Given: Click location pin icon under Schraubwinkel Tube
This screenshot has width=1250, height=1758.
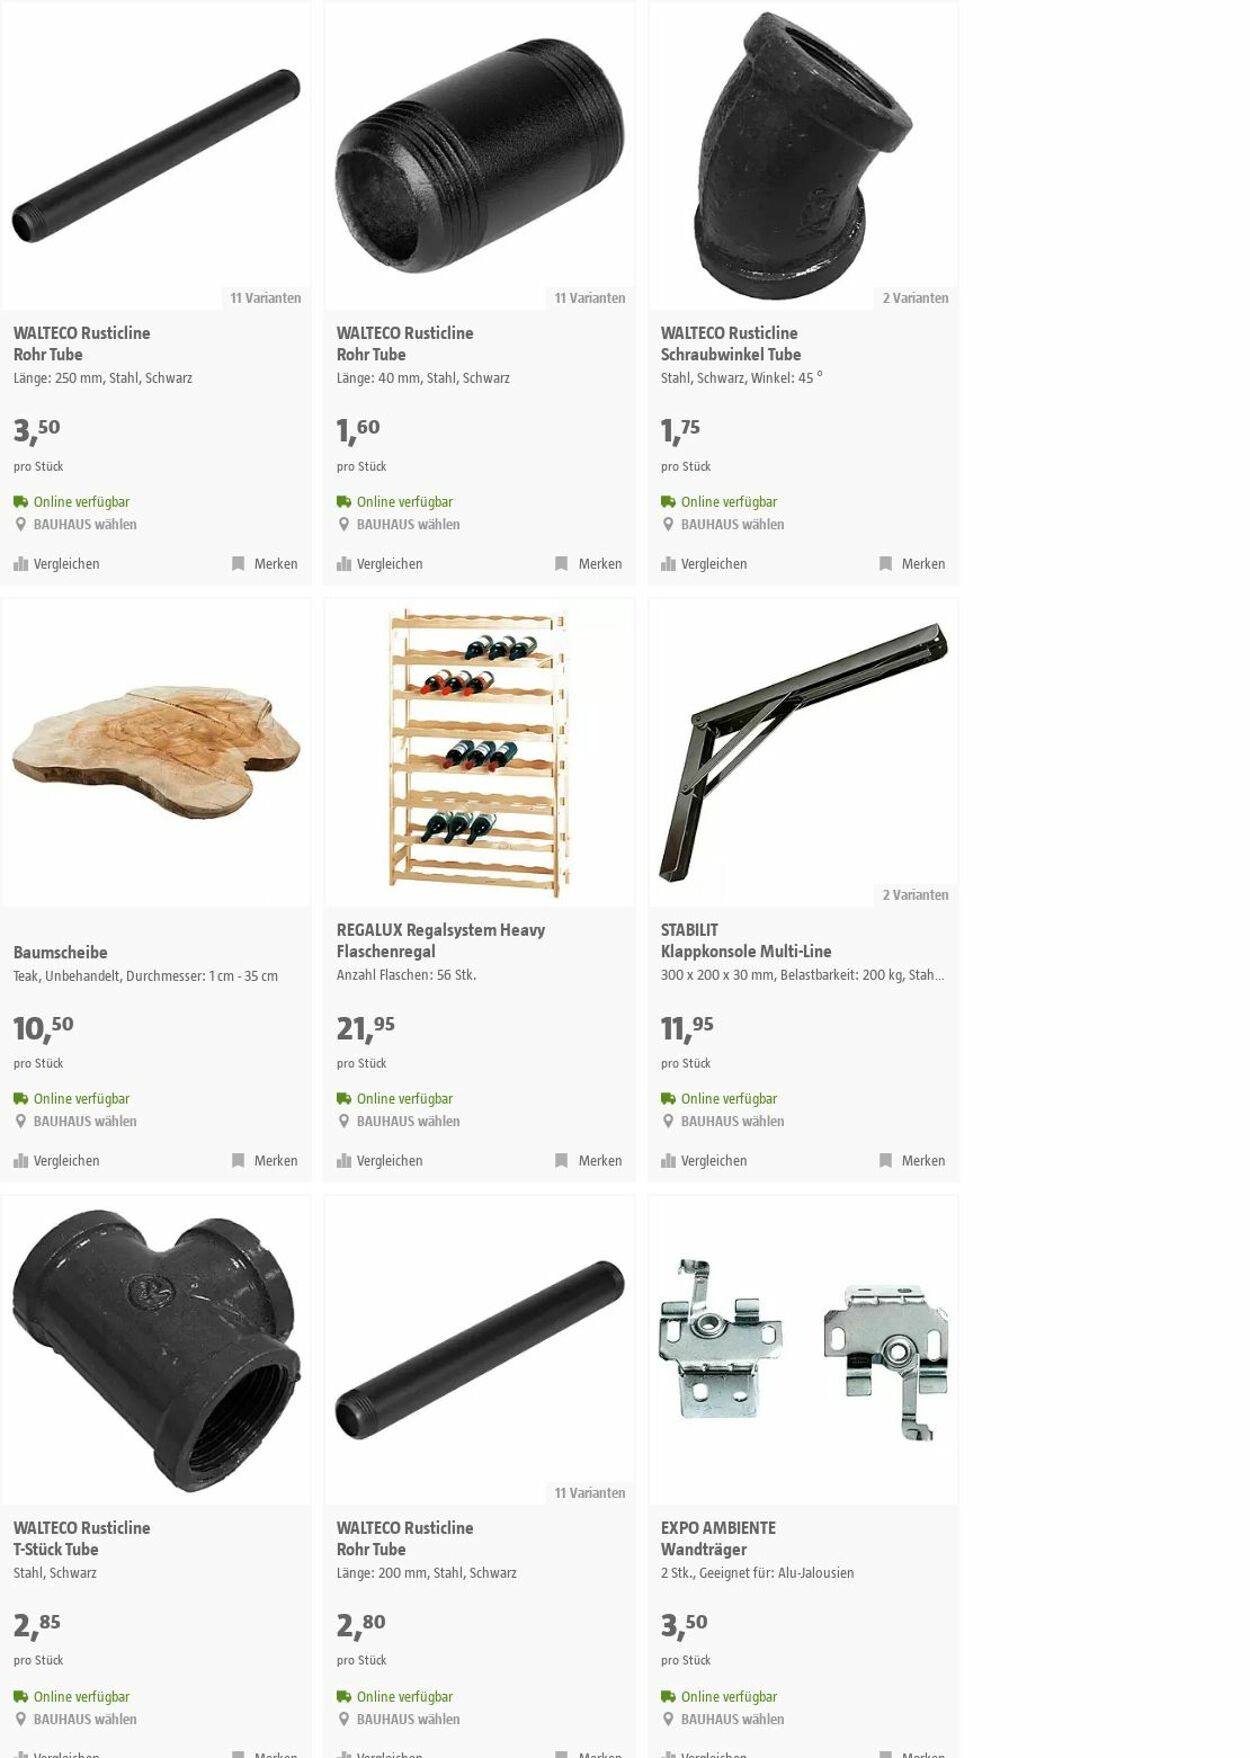Looking at the screenshot, I should (x=668, y=524).
